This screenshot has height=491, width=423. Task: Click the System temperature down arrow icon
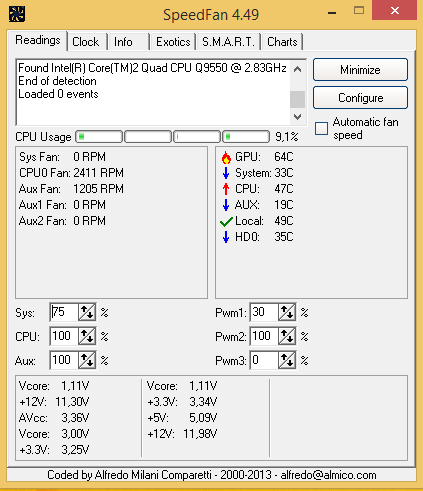tap(226, 173)
